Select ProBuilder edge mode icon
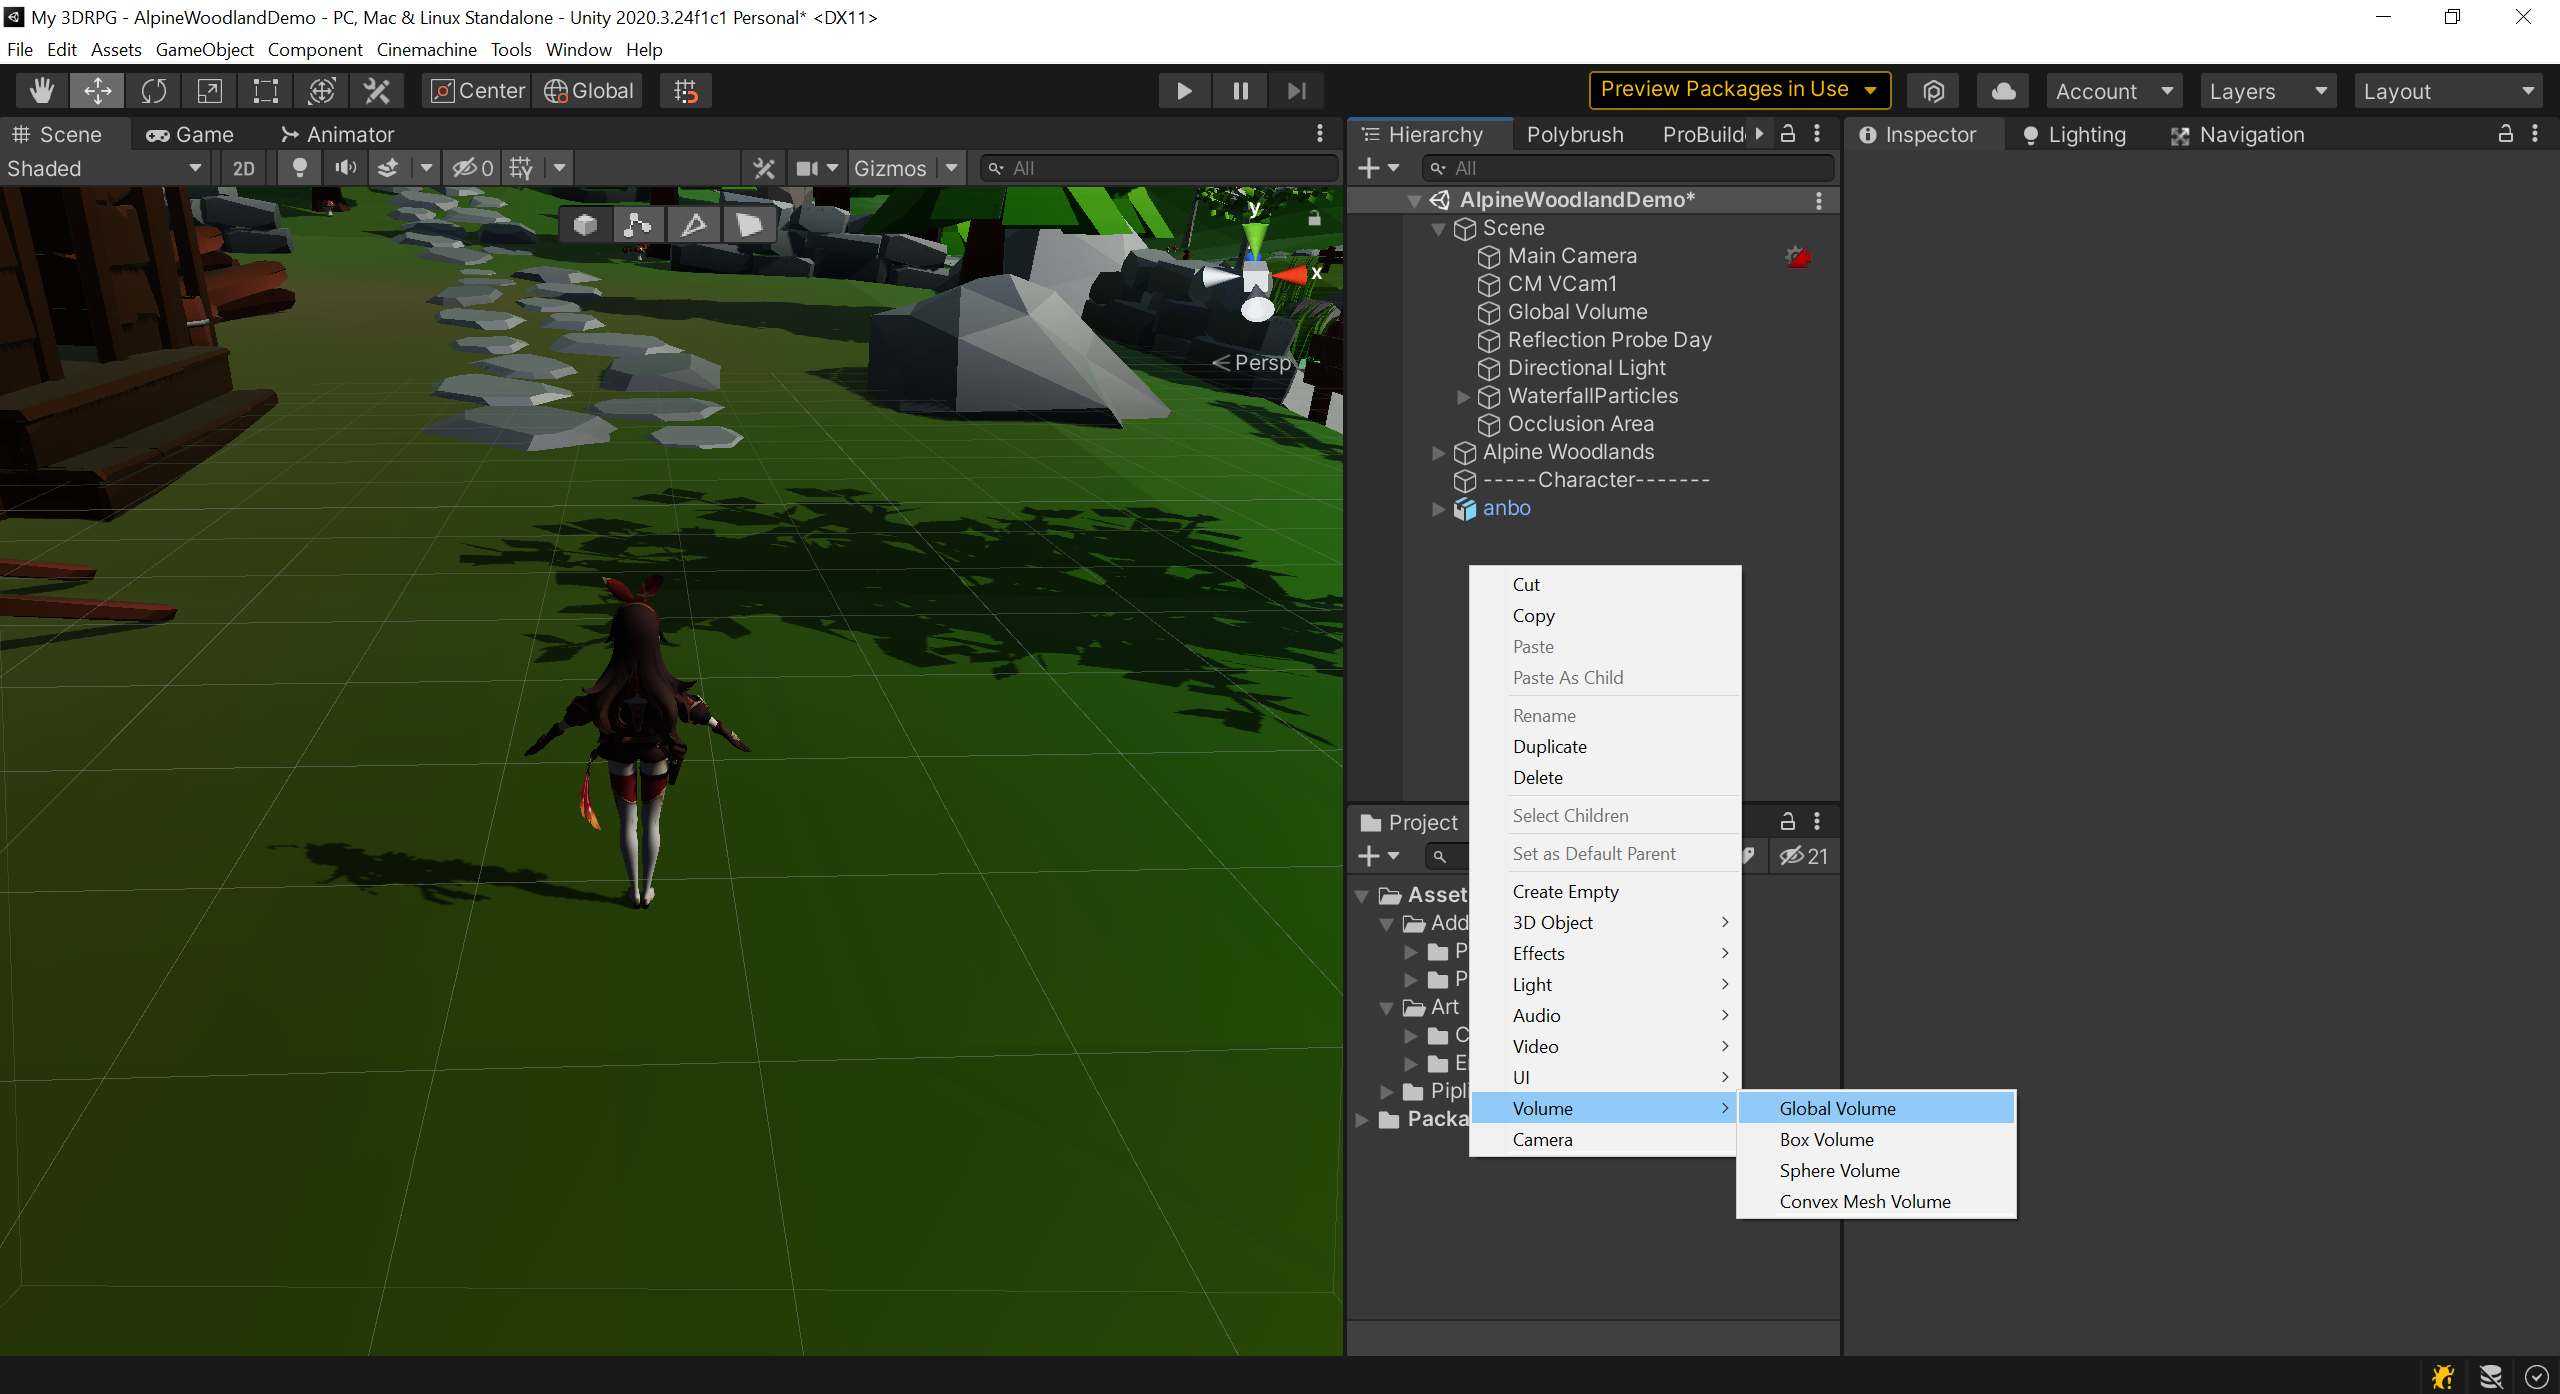 click(694, 225)
